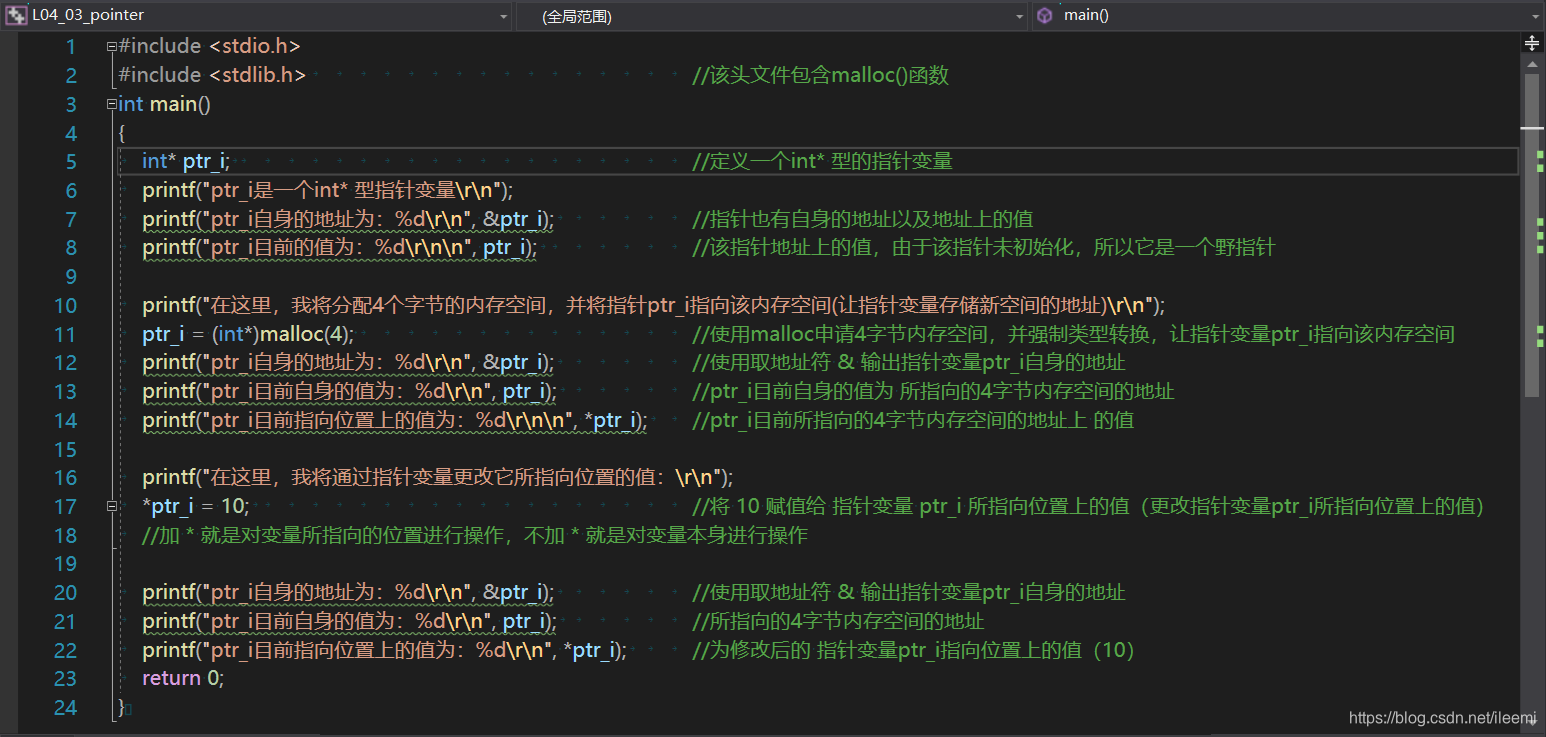The width and height of the screenshot is (1546, 737).
Task: Click on "#include <stdlib.h>" text
Action: pyautogui.click(x=212, y=75)
